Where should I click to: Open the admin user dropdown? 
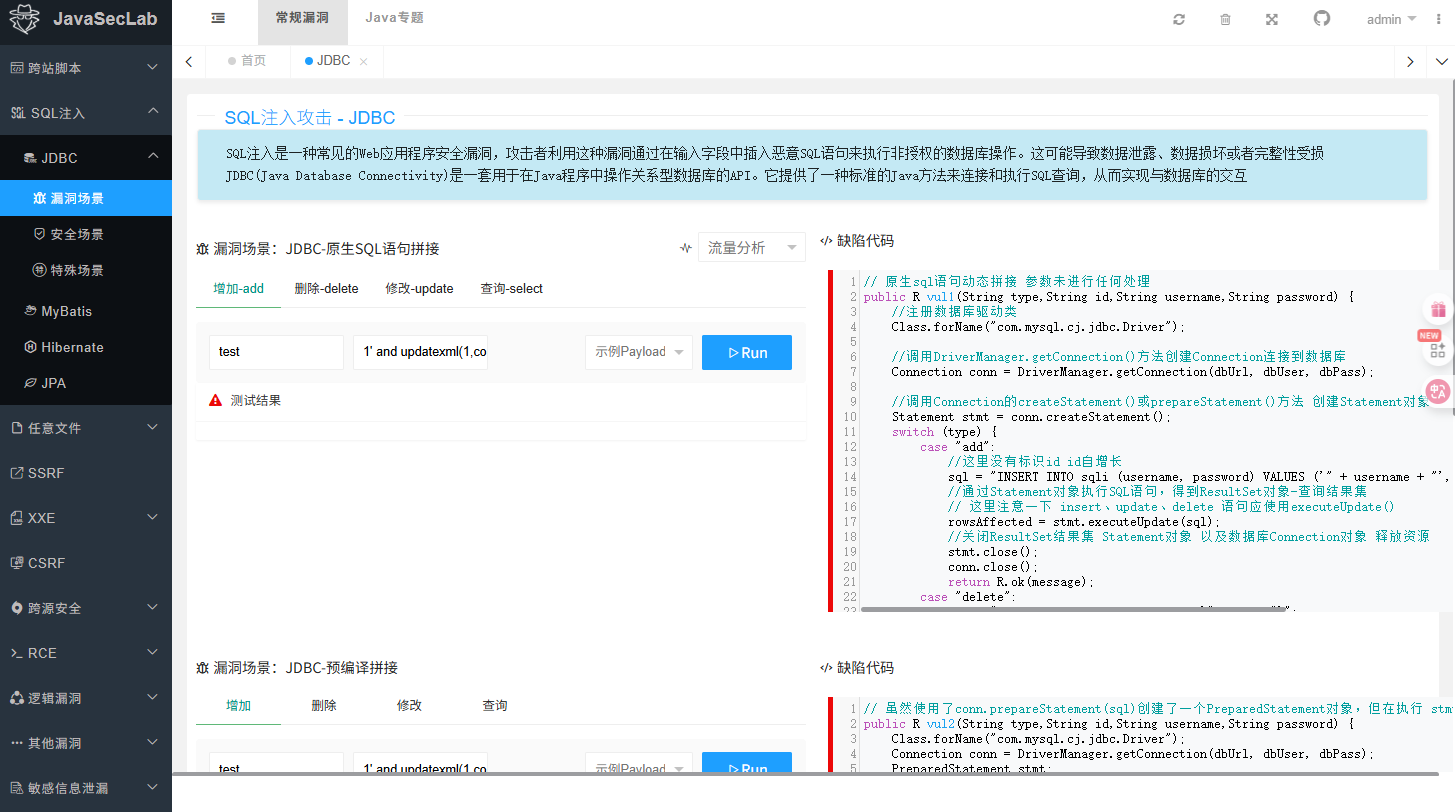click(x=1391, y=19)
